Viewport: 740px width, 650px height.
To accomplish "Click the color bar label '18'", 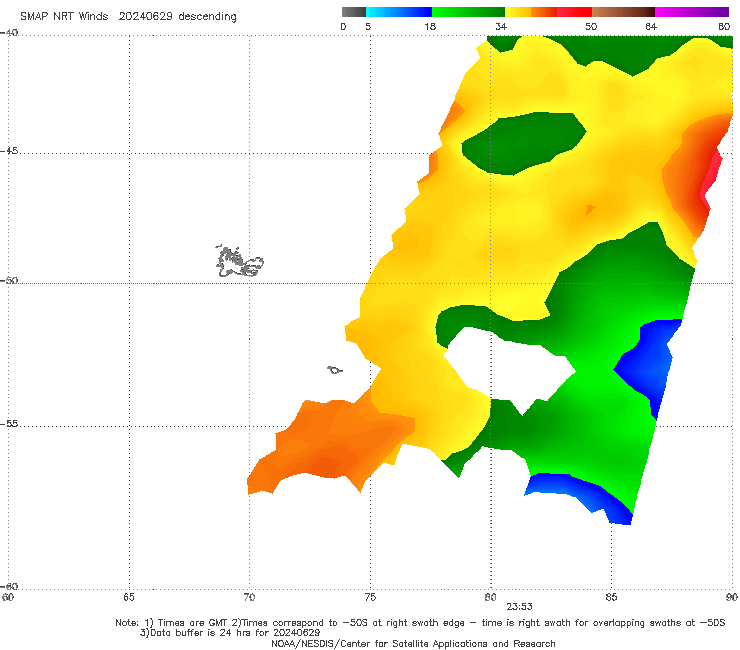I will [430, 27].
